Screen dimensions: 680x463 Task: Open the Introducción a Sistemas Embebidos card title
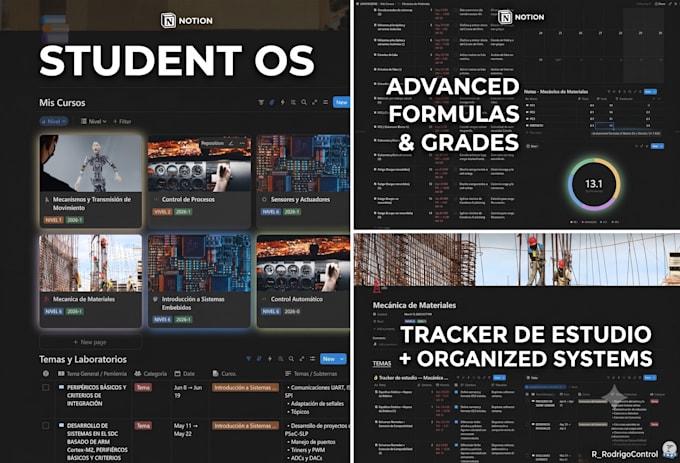pos(193,303)
